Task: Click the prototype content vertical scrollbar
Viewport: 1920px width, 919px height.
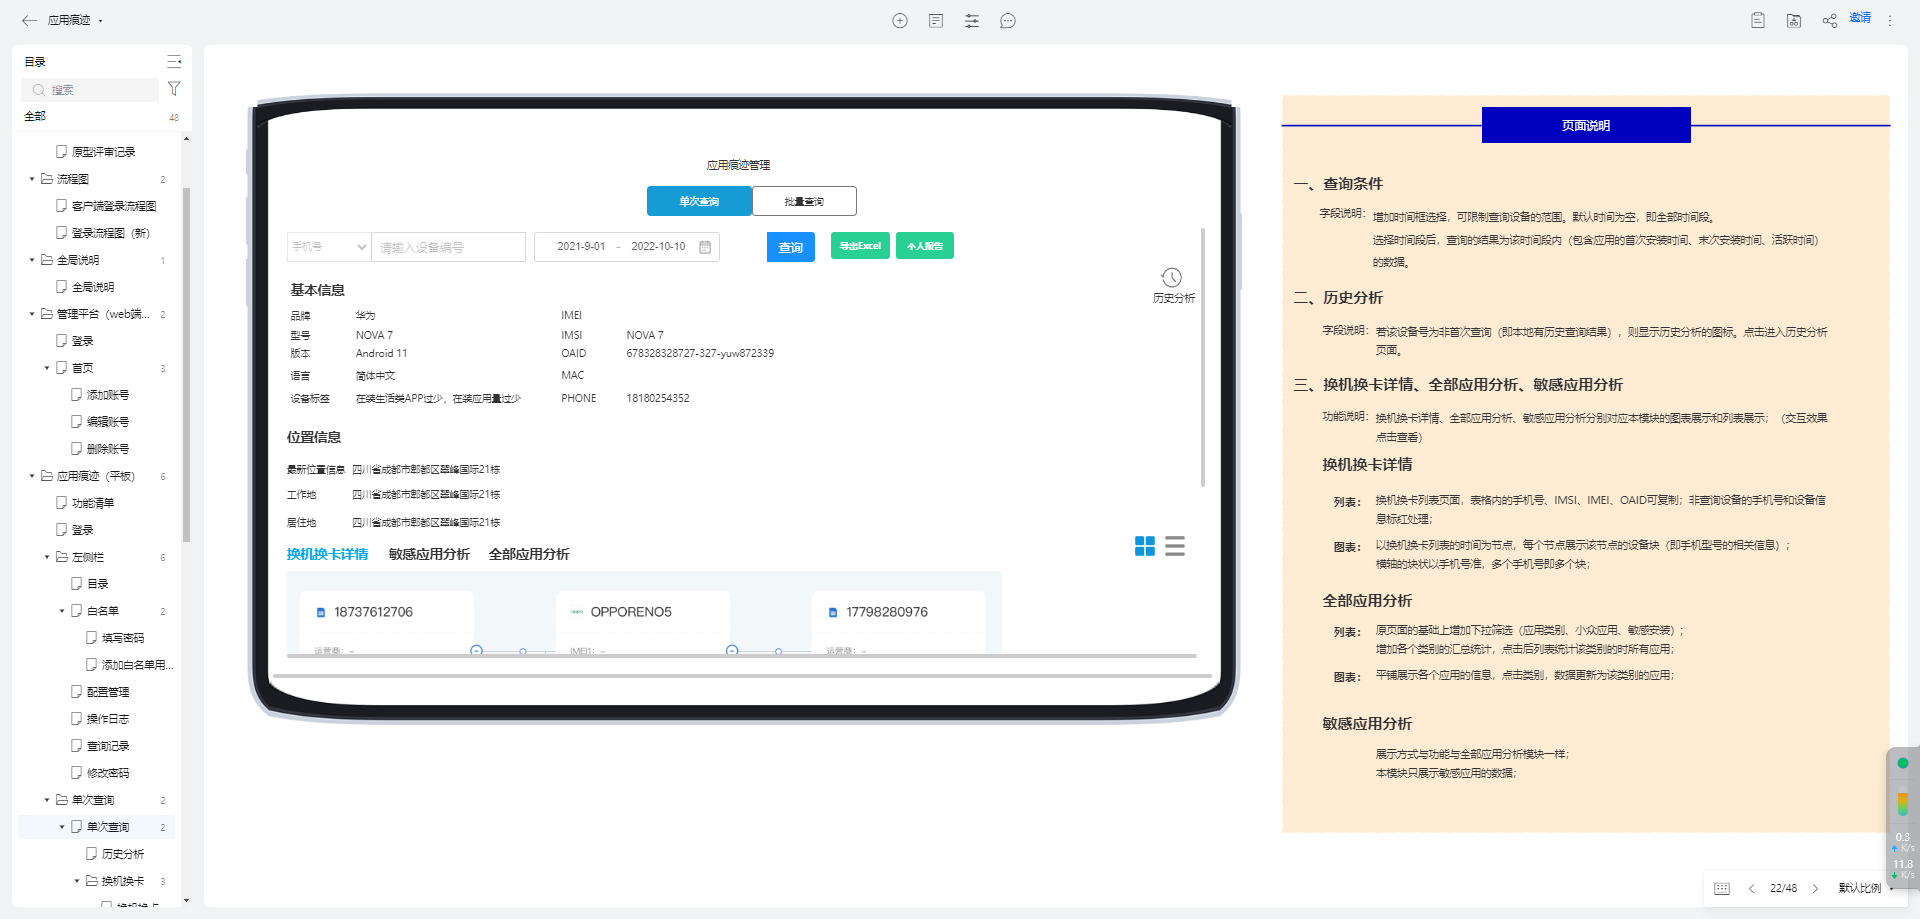Action: [1202, 357]
